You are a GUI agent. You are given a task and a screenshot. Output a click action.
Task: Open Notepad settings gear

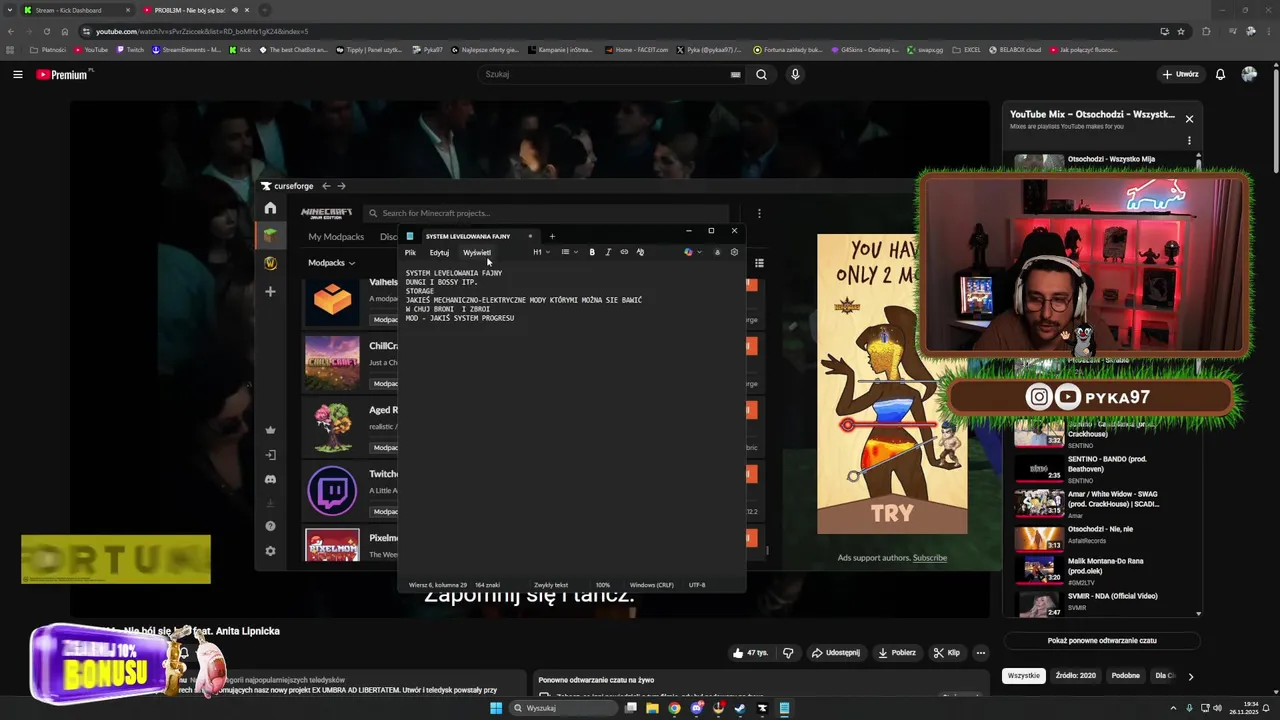(734, 252)
